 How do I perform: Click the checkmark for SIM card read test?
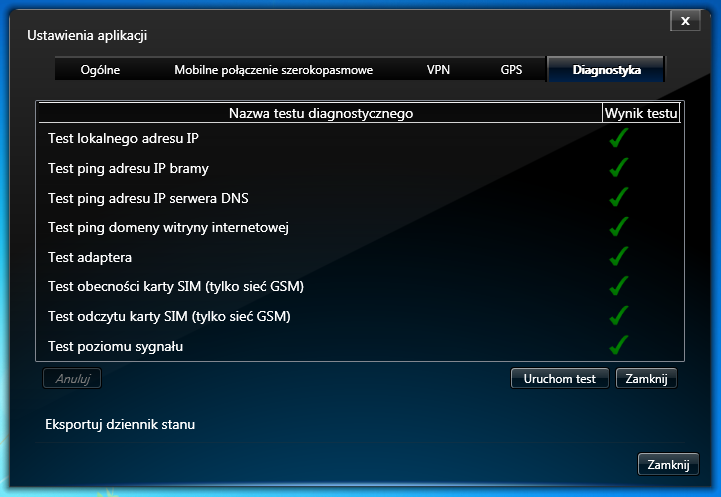618,316
